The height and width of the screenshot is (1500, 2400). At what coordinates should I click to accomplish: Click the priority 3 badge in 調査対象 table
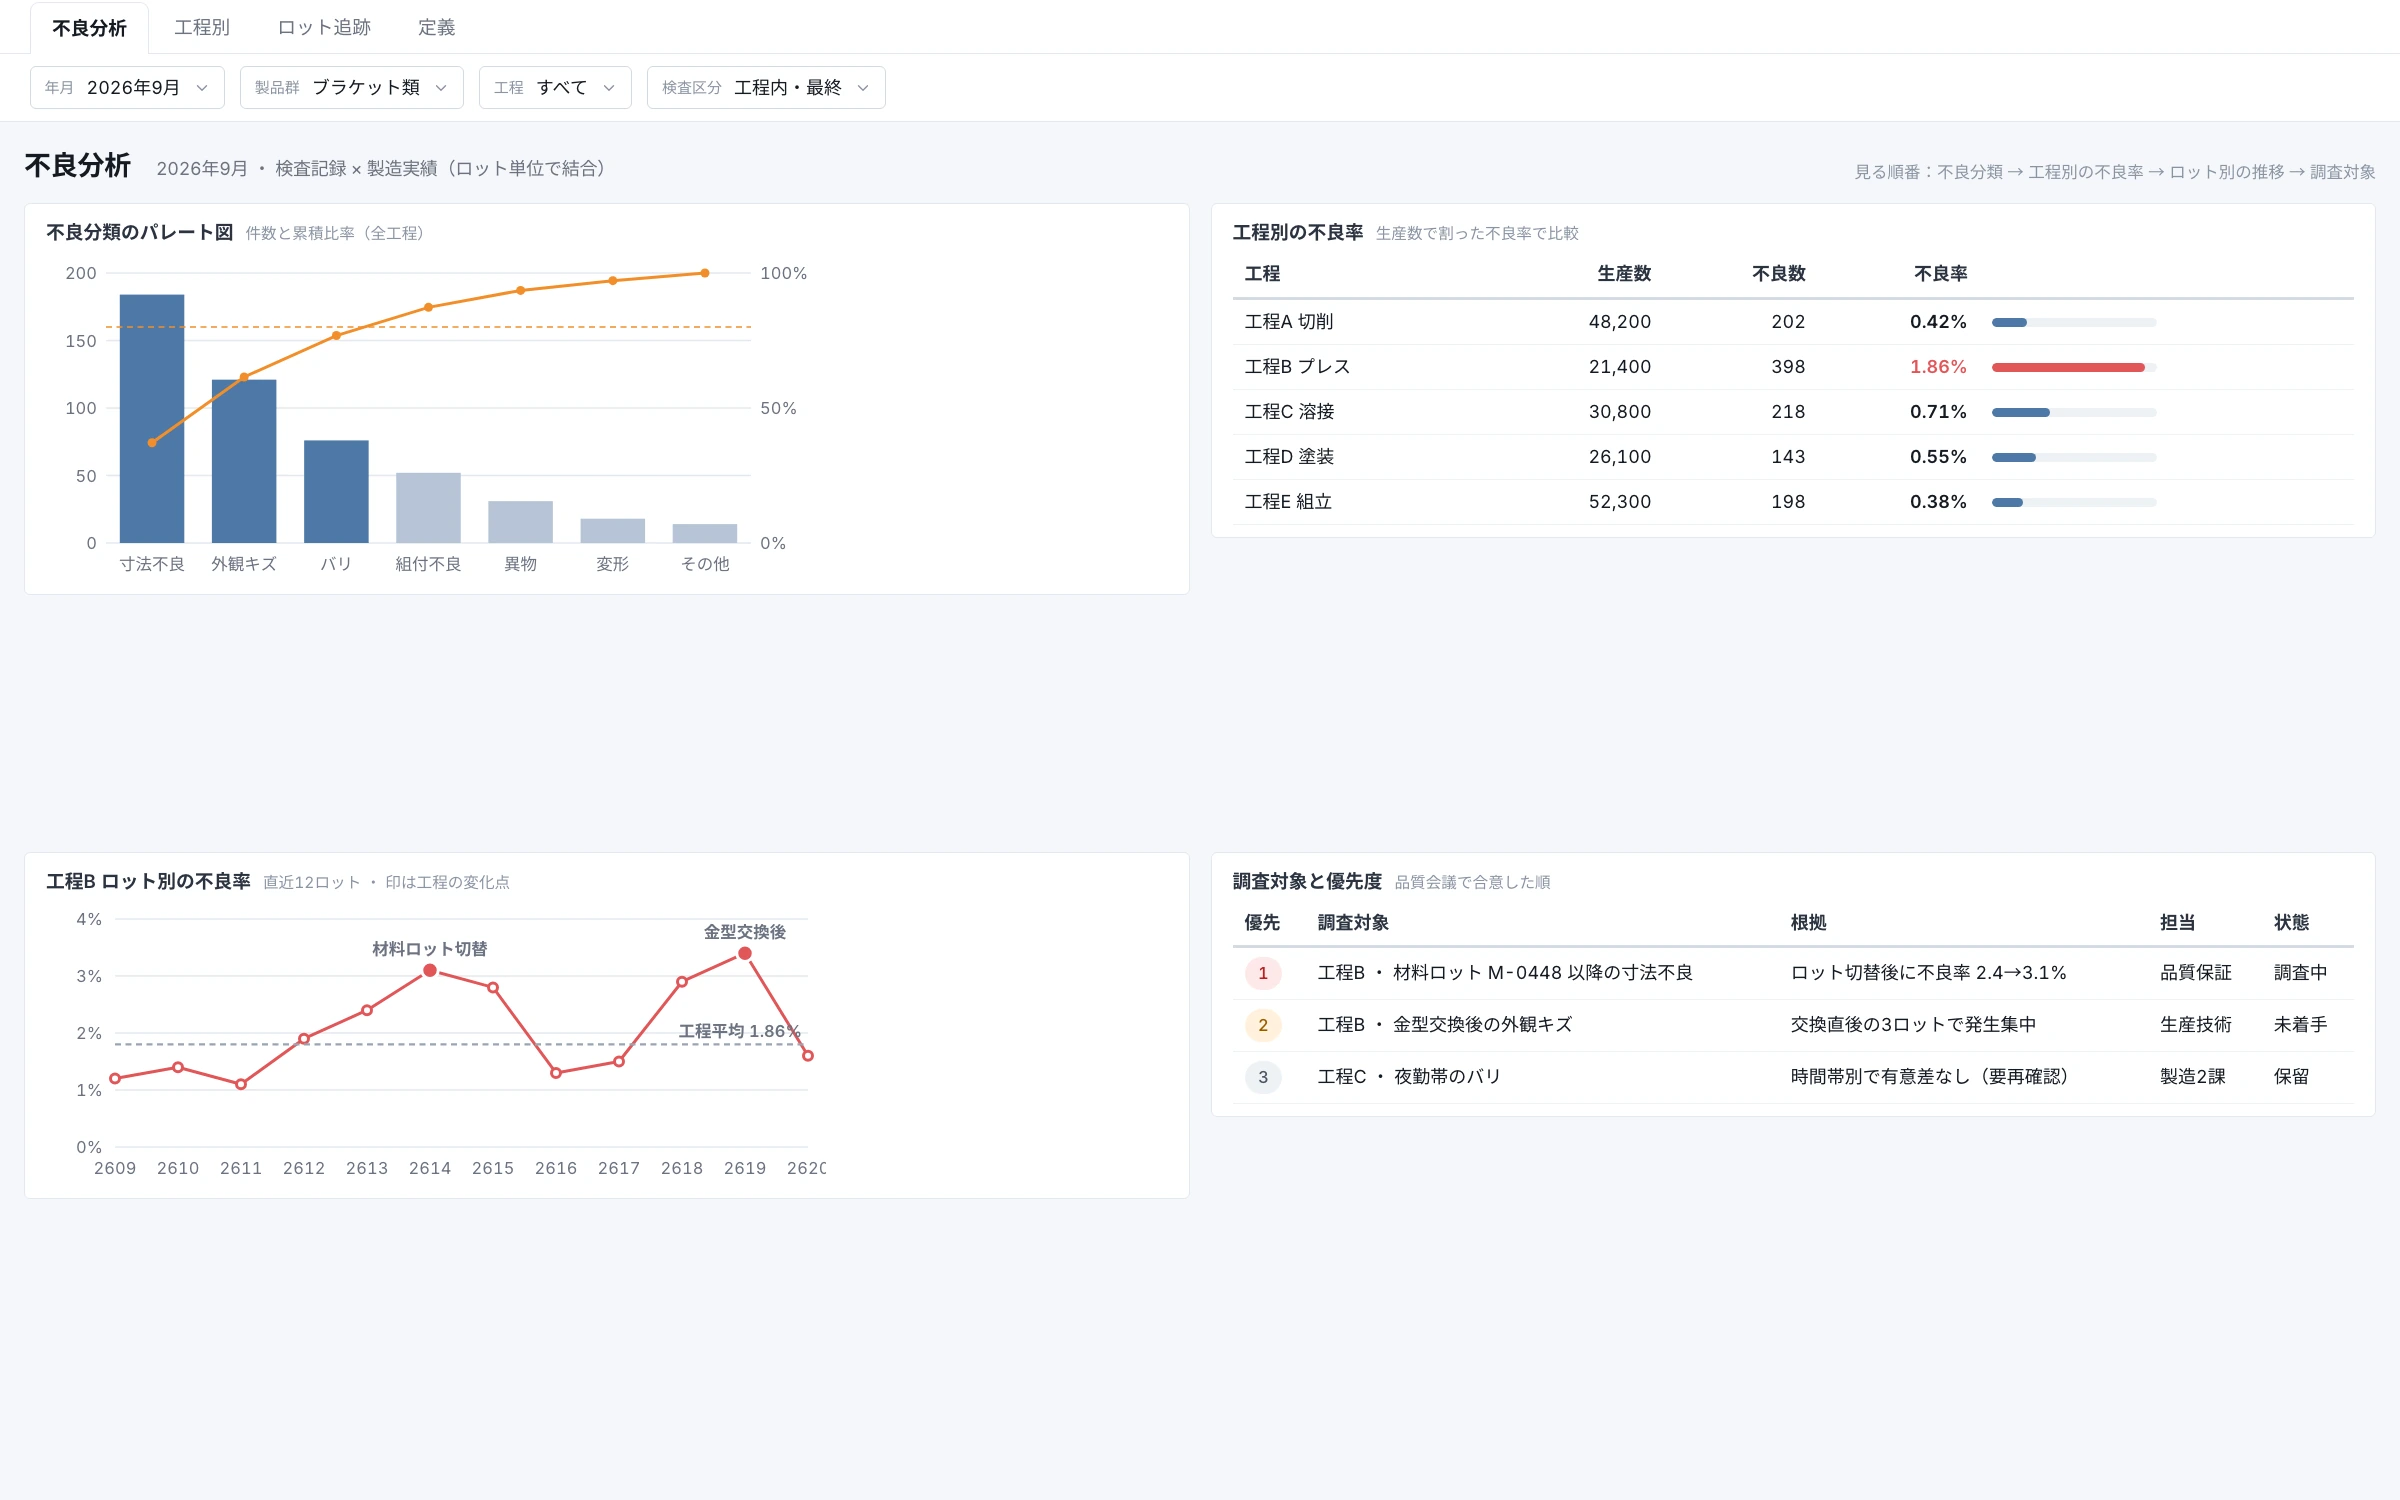click(x=1263, y=1077)
